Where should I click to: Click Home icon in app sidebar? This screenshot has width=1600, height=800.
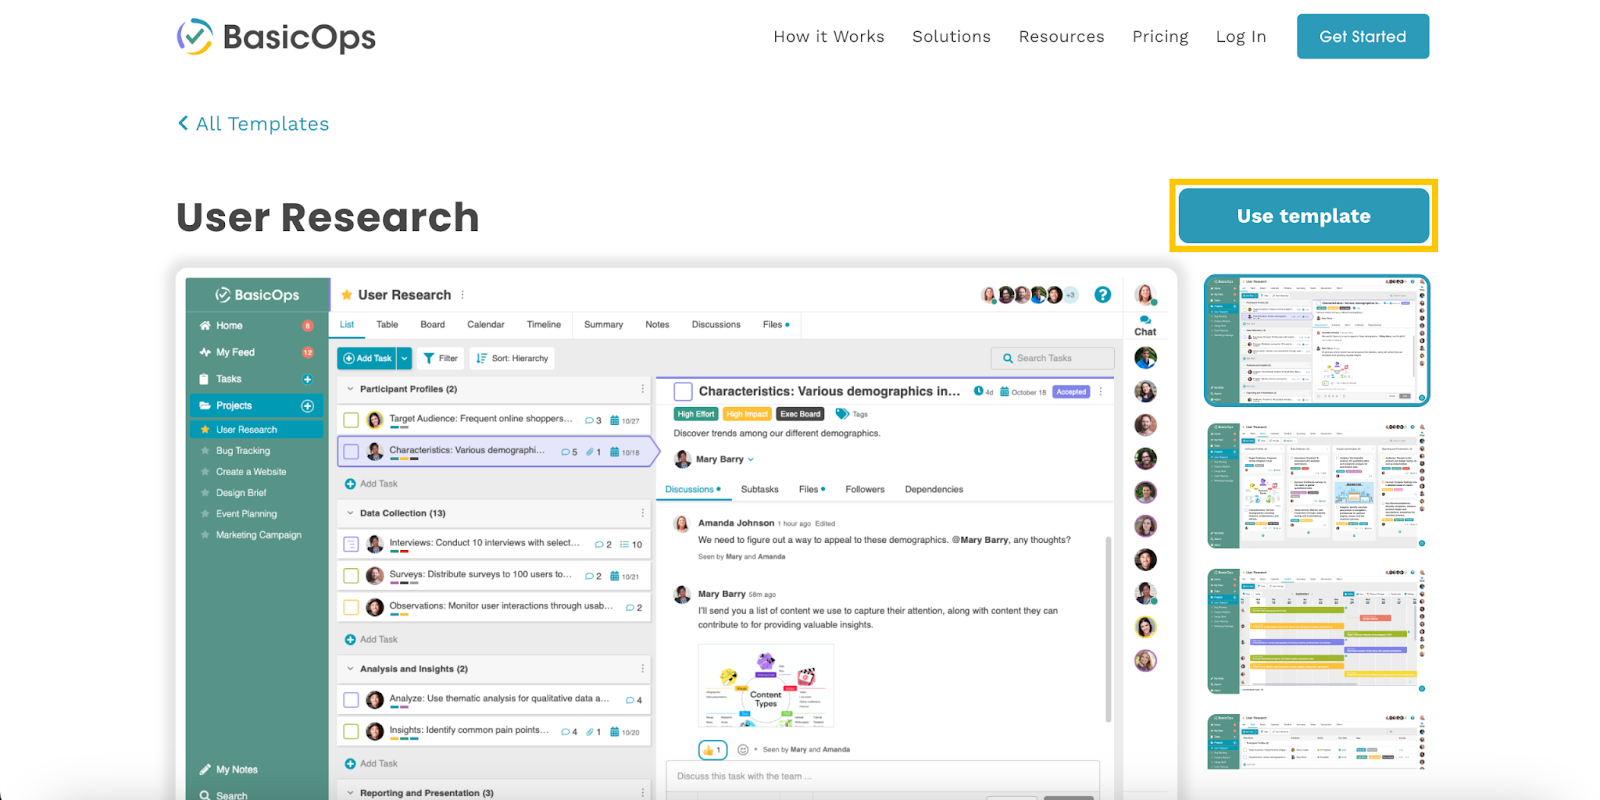coord(205,326)
